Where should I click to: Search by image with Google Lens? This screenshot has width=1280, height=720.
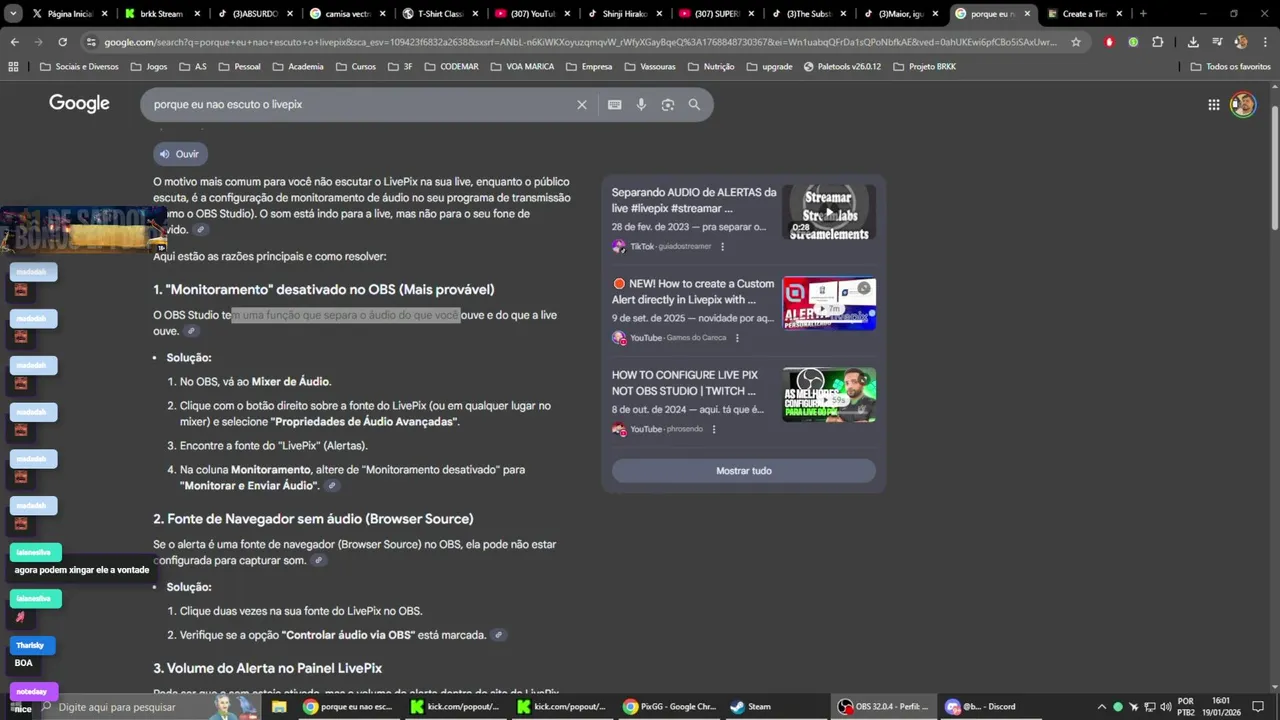[x=668, y=105]
